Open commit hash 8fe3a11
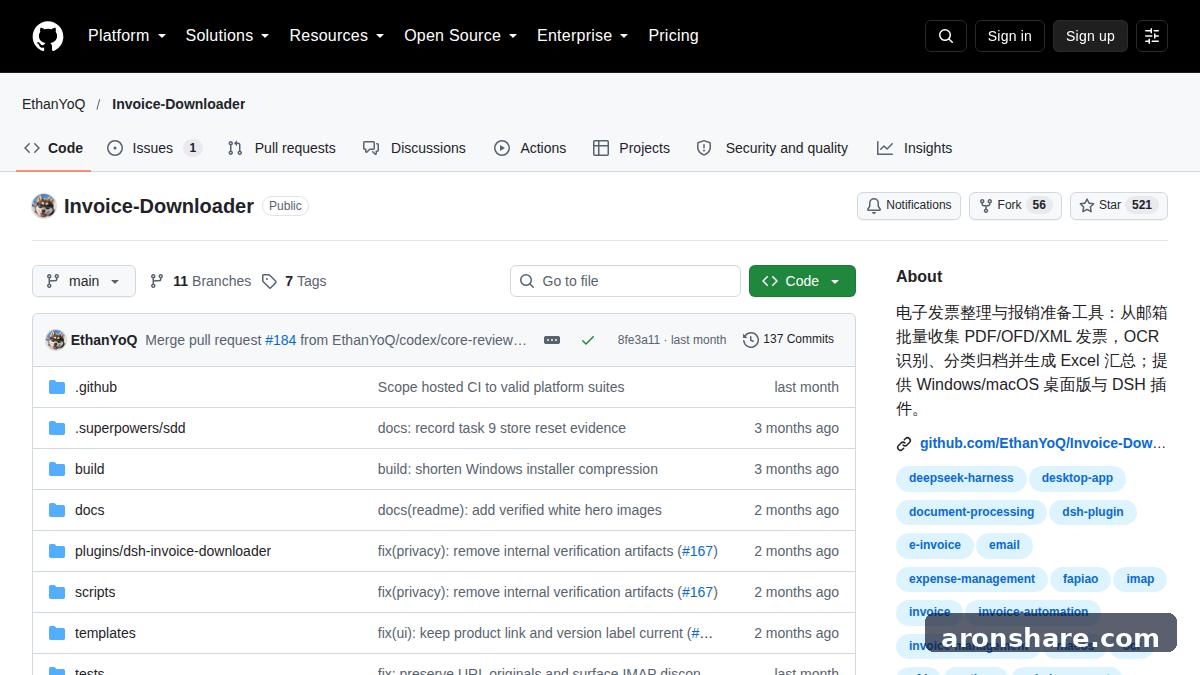This screenshot has height=675, width=1200. click(x=639, y=340)
